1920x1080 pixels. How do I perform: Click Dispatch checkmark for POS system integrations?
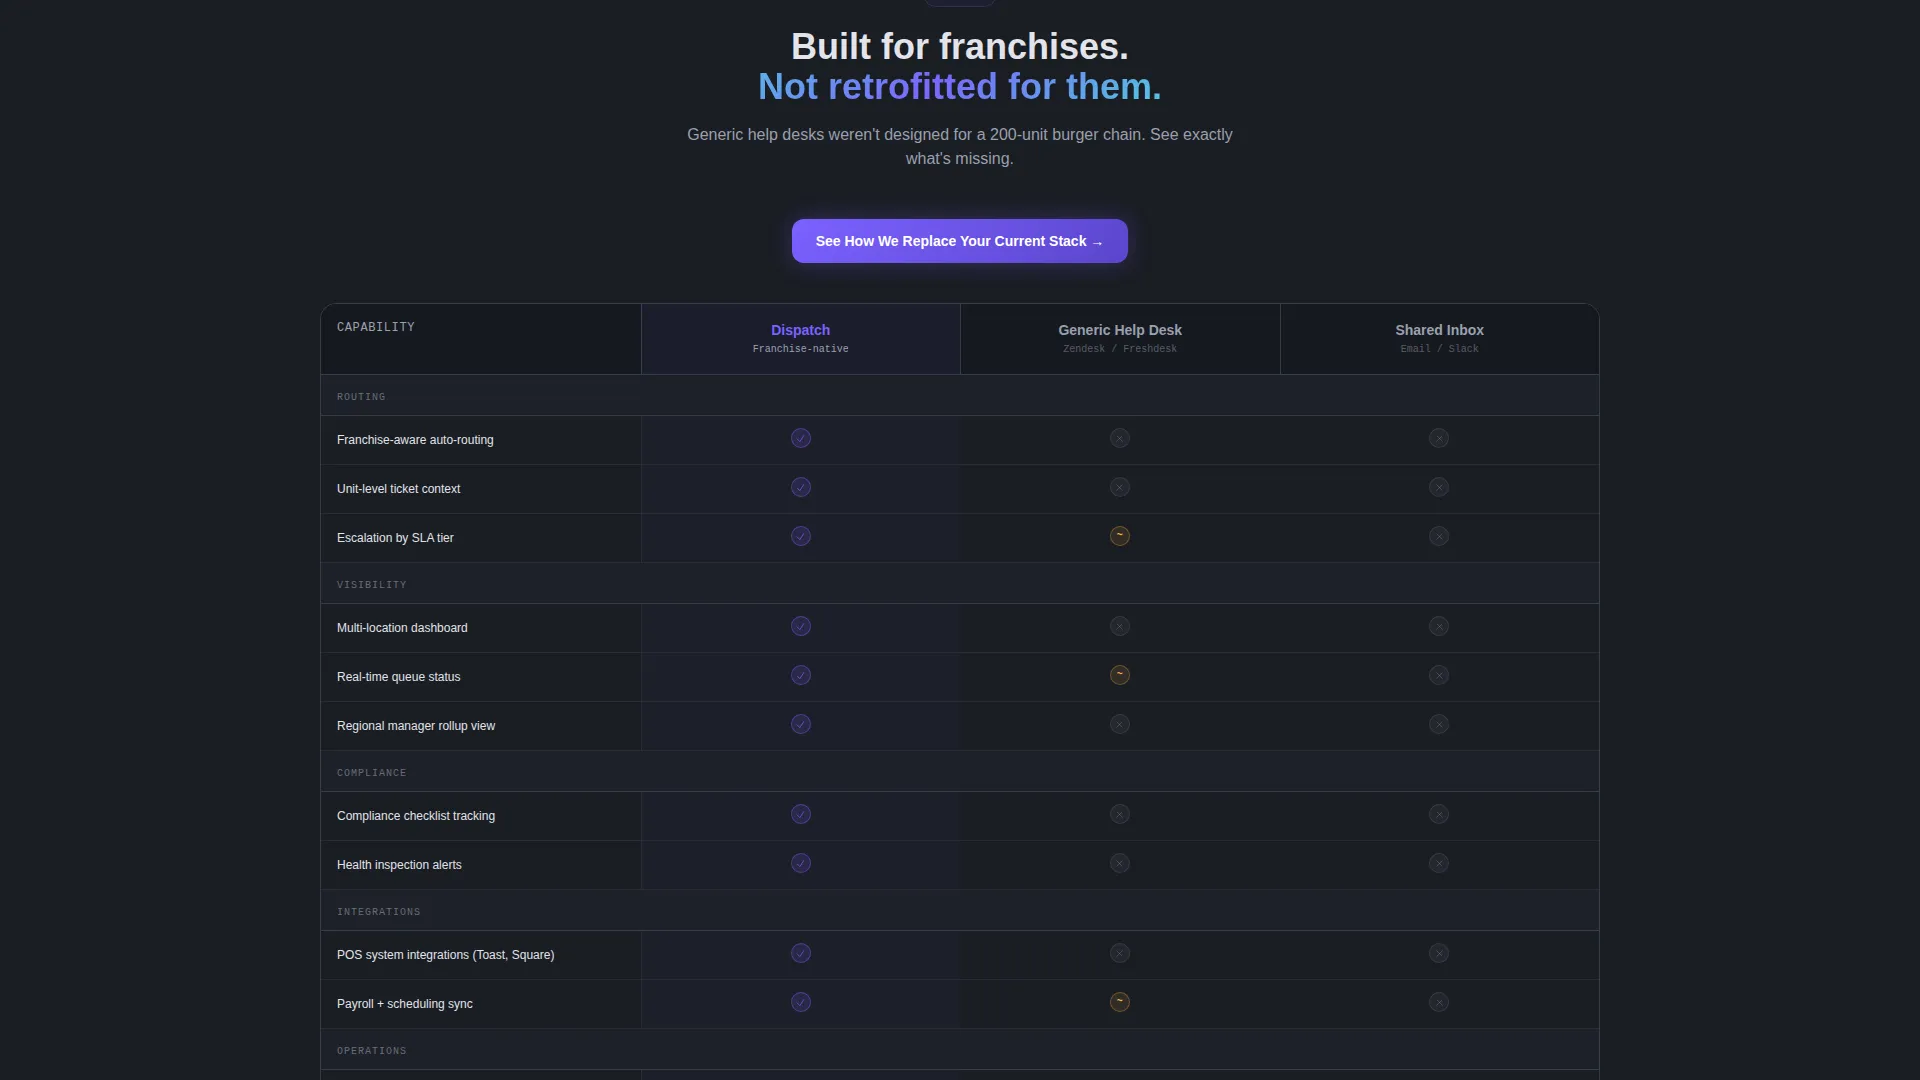tap(801, 953)
